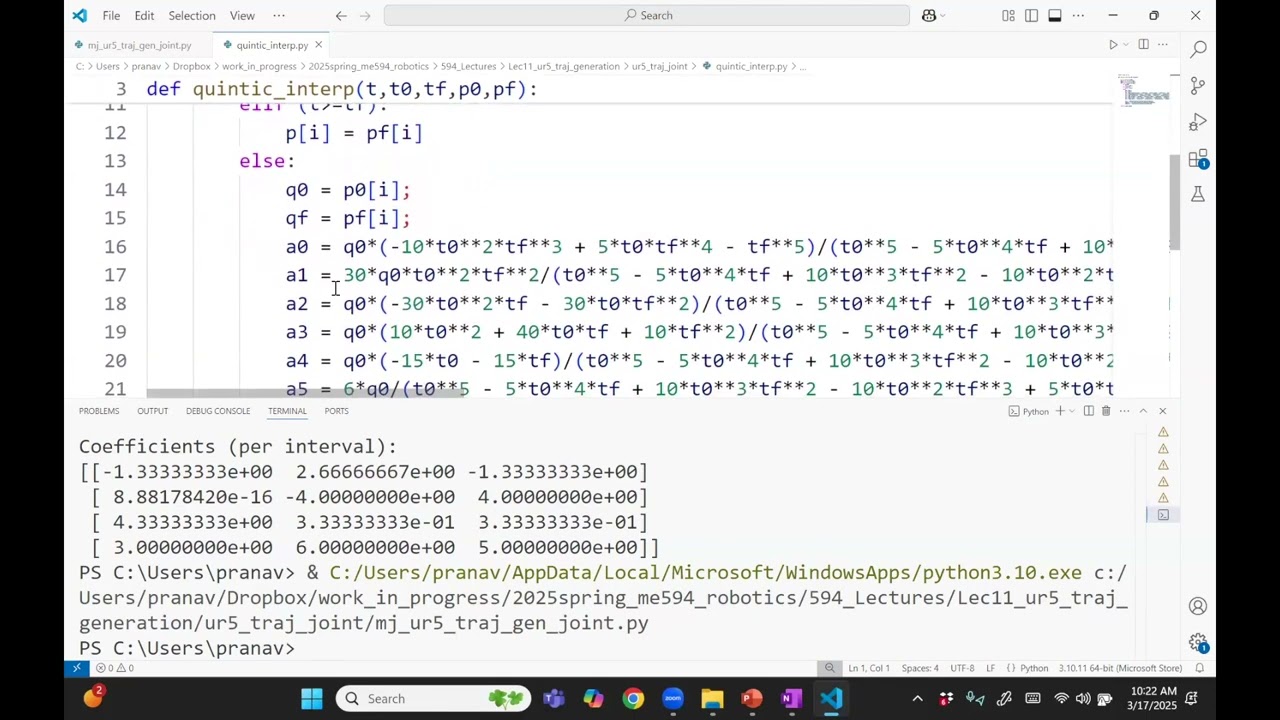The width and height of the screenshot is (1280, 720).
Task: Click the code minimap preview
Action: 1143,92
